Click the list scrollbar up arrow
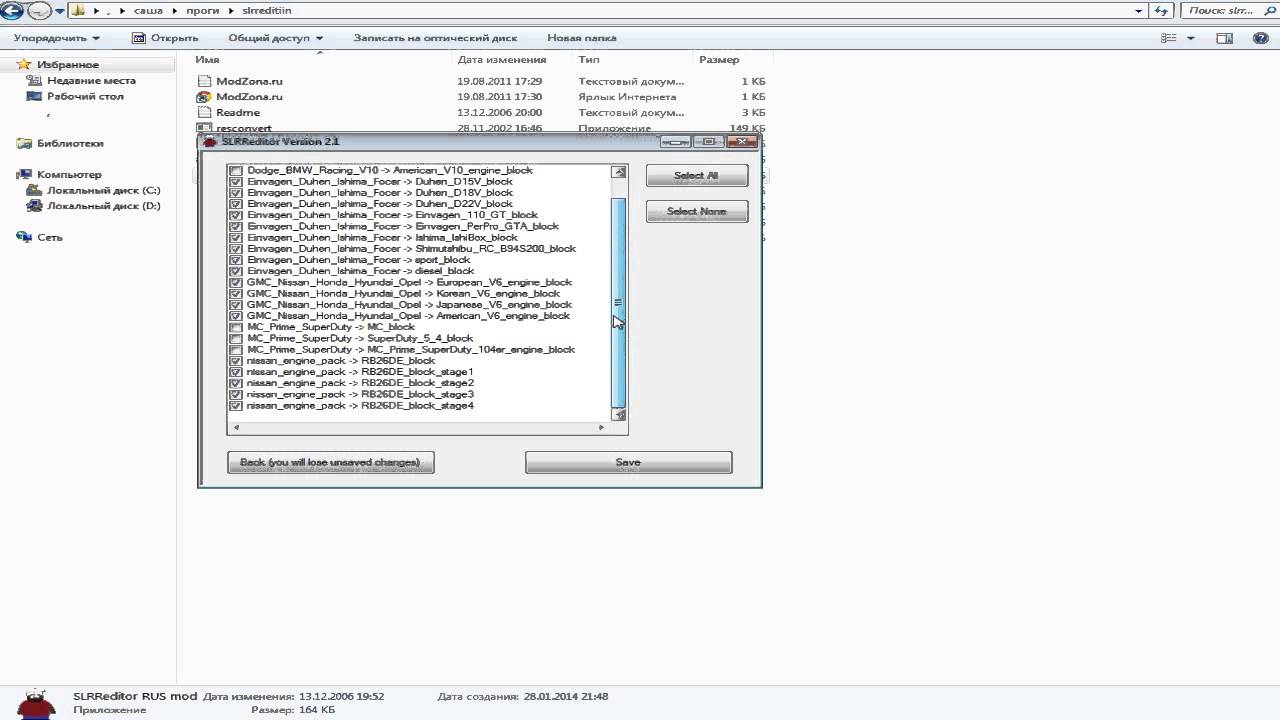Viewport: 1280px width, 720px height. [x=619, y=172]
